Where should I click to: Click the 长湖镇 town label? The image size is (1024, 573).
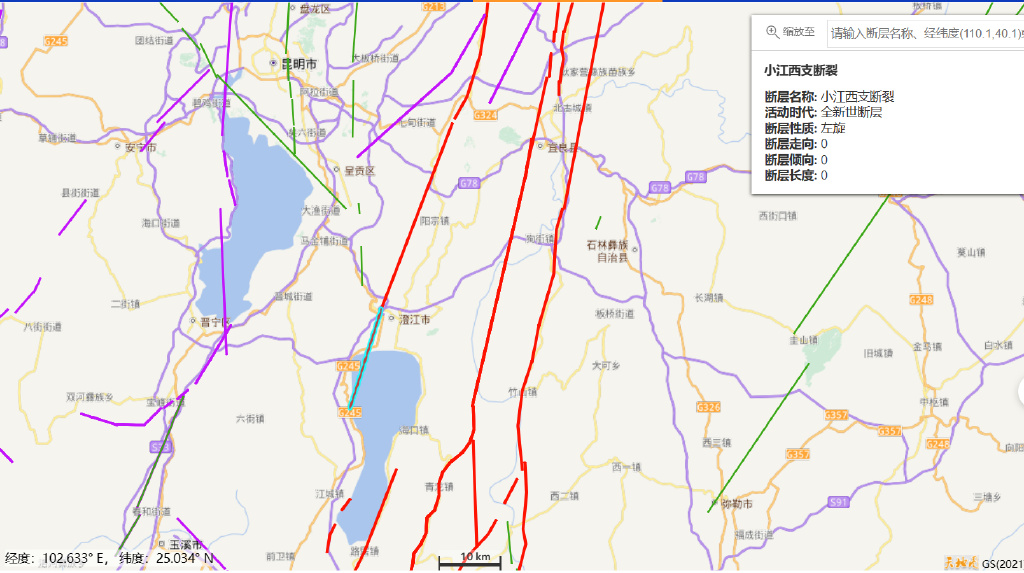click(x=709, y=298)
